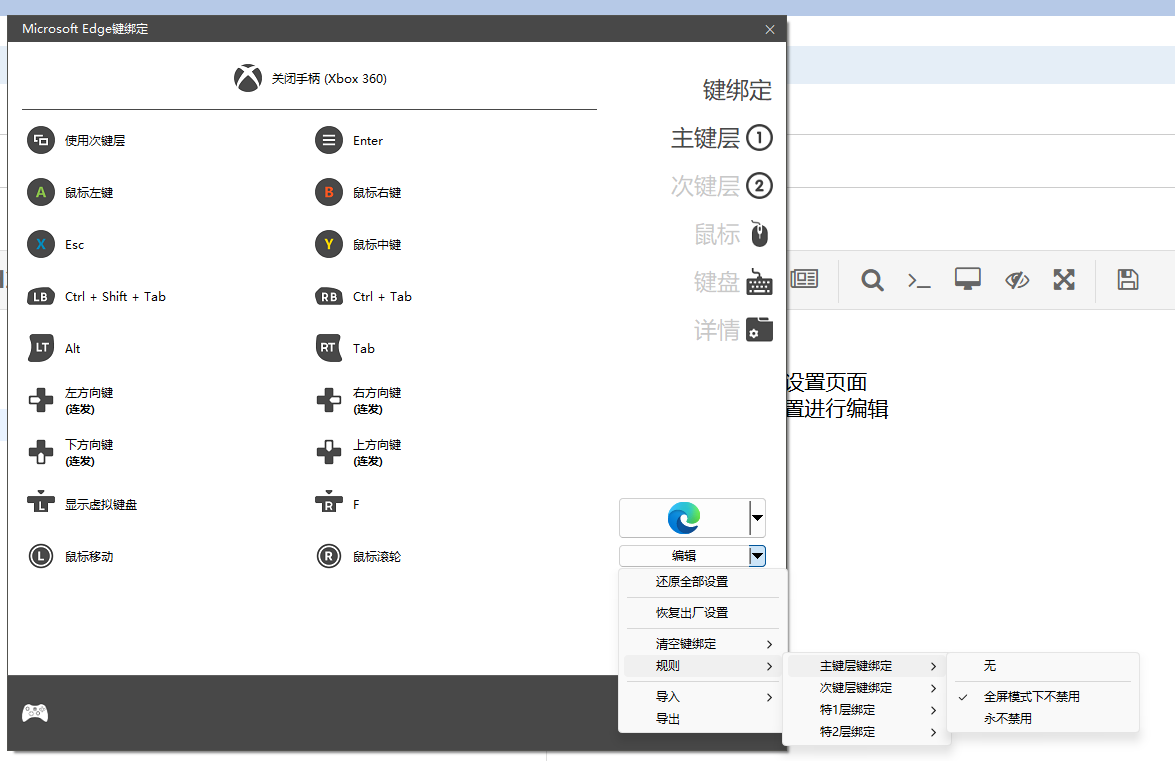Expand 导入 submenu
Image resolution: width=1175 pixels, height=761 pixels.
(703, 697)
